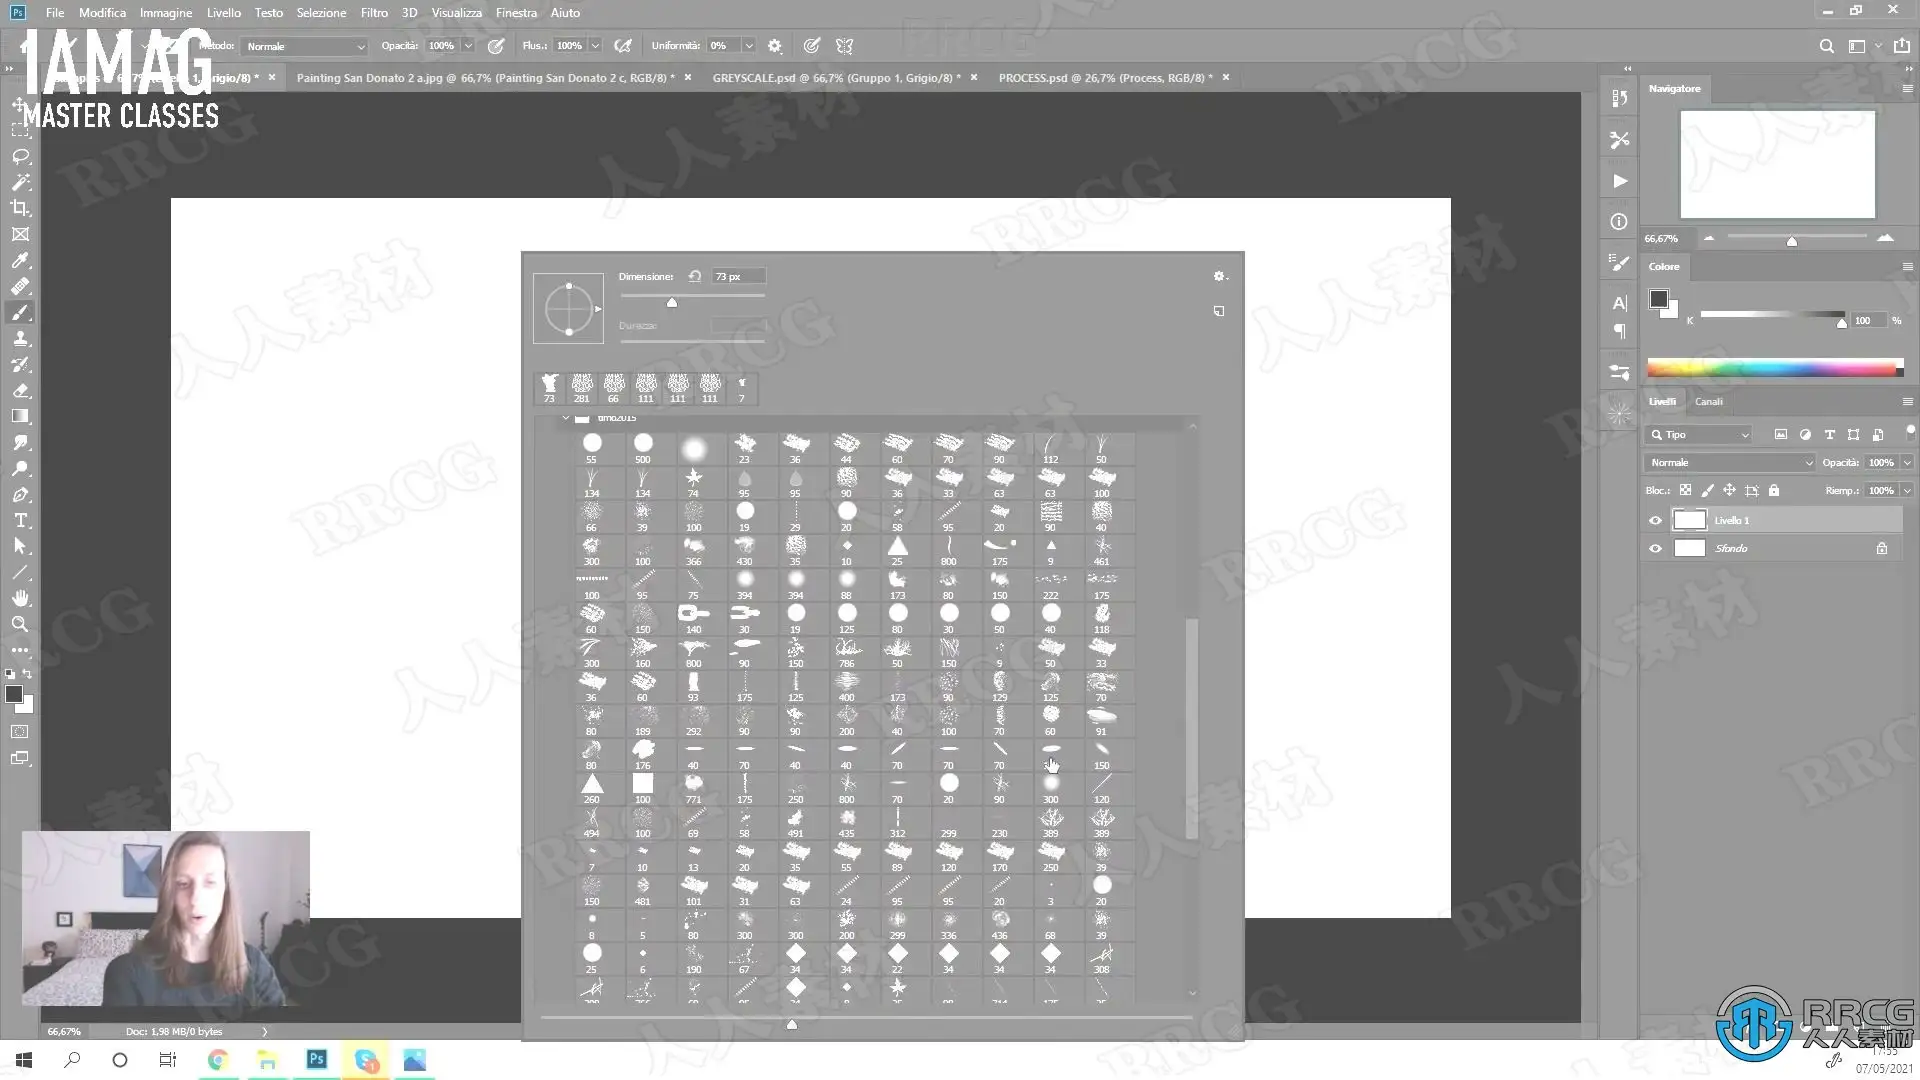Select the Crop tool
This screenshot has width=1920, height=1080.
point(20,209)
